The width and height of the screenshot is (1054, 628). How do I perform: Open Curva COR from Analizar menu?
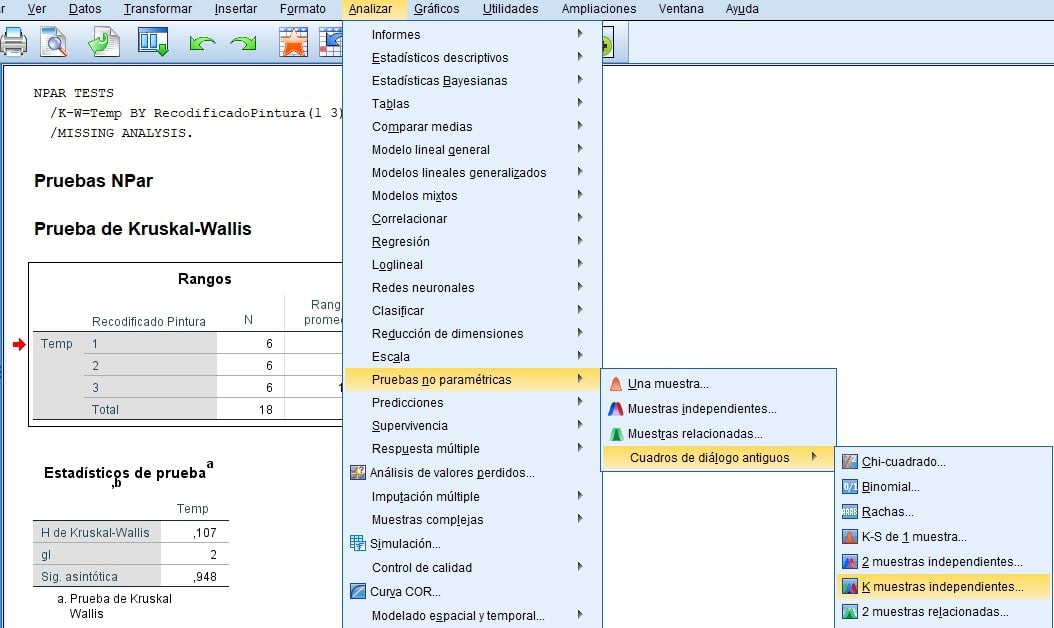472,592
